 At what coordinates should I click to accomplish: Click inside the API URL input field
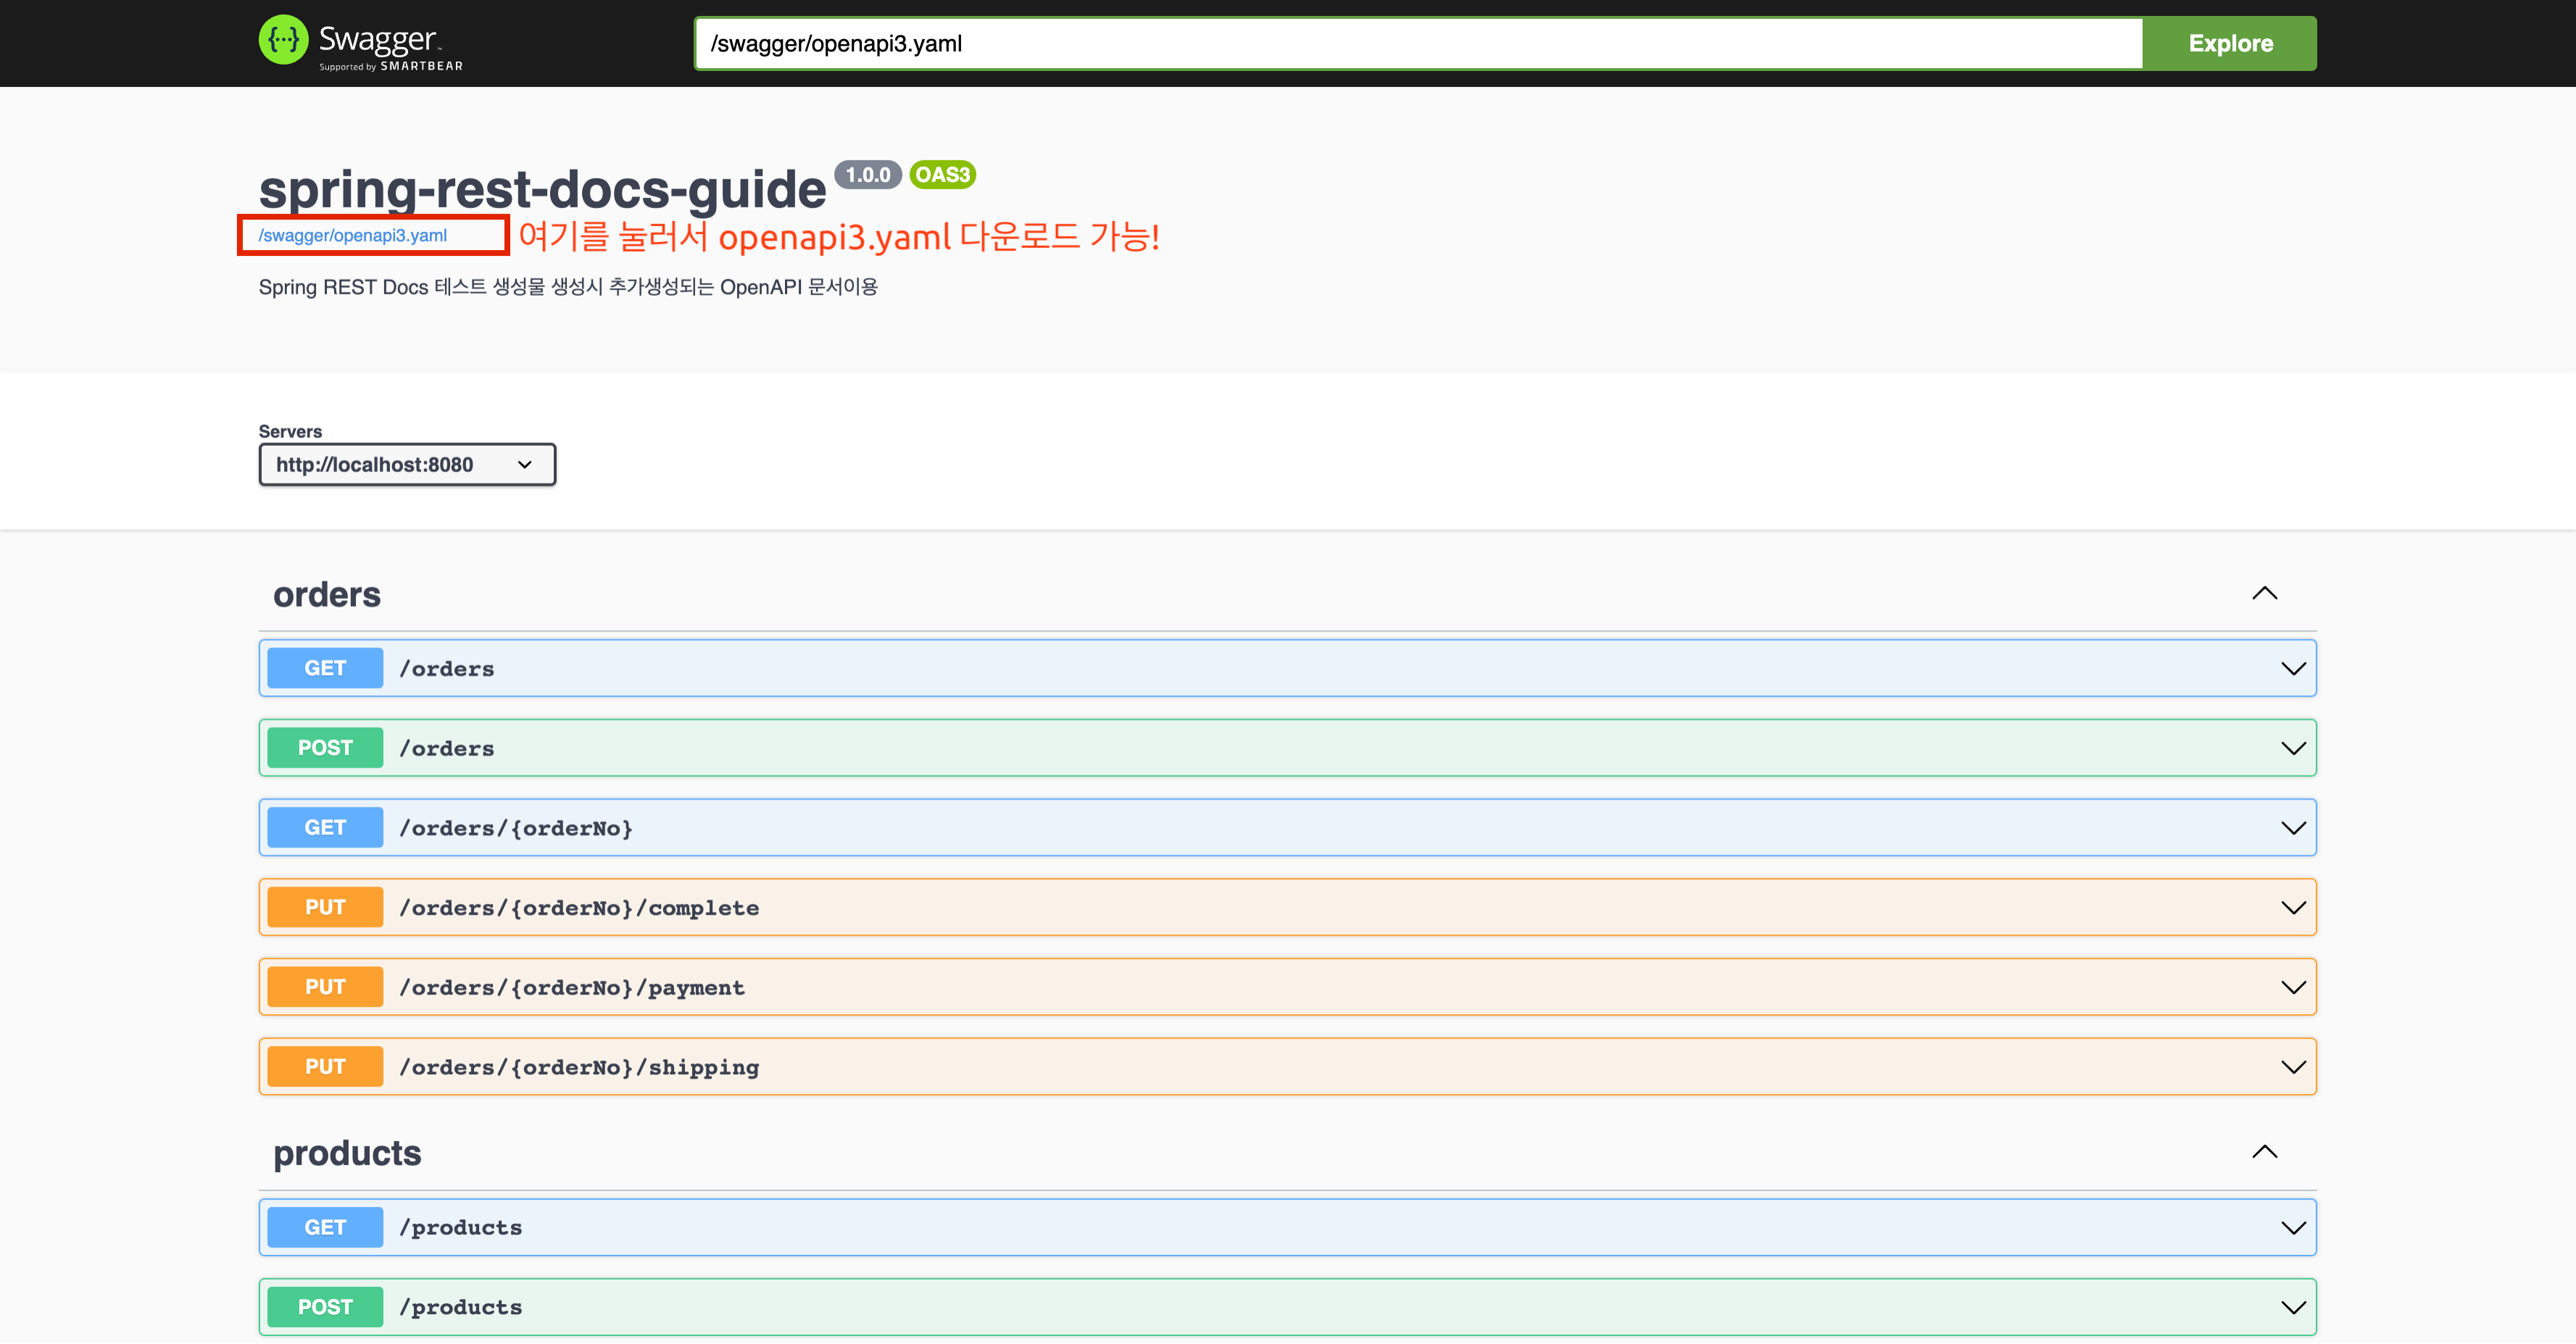point(1400,43)
